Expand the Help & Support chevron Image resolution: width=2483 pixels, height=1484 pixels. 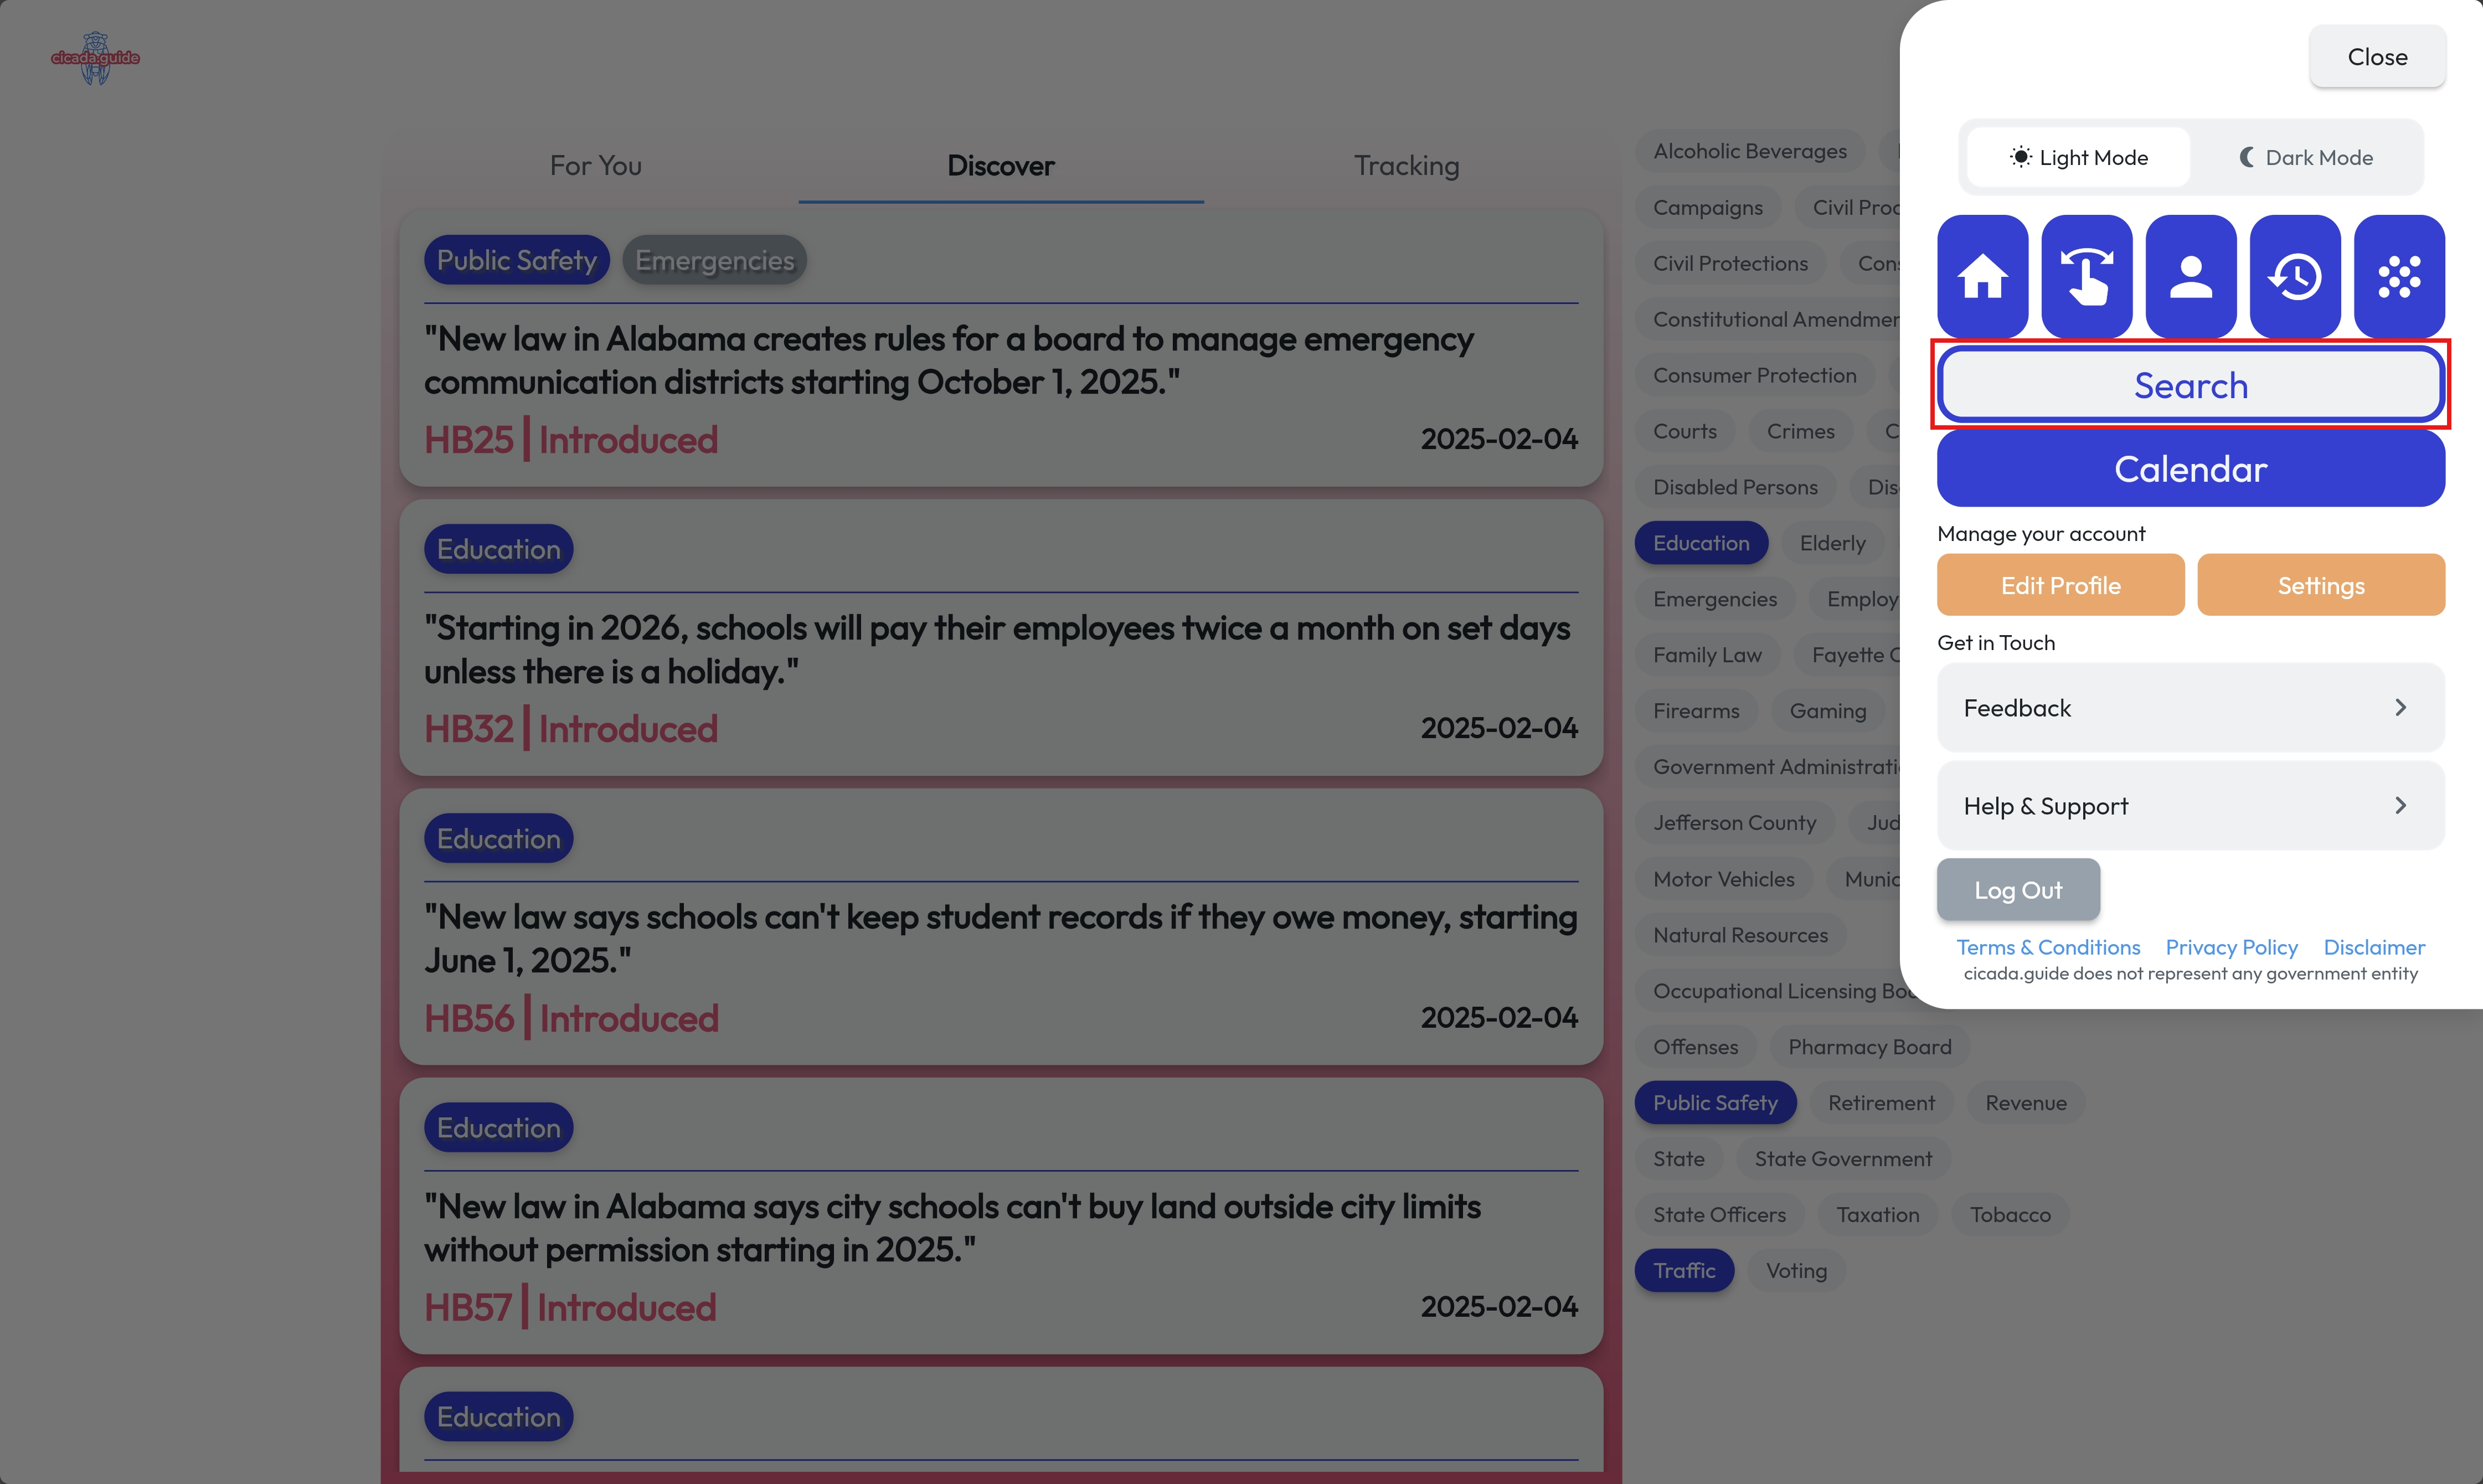(2400, 805)
